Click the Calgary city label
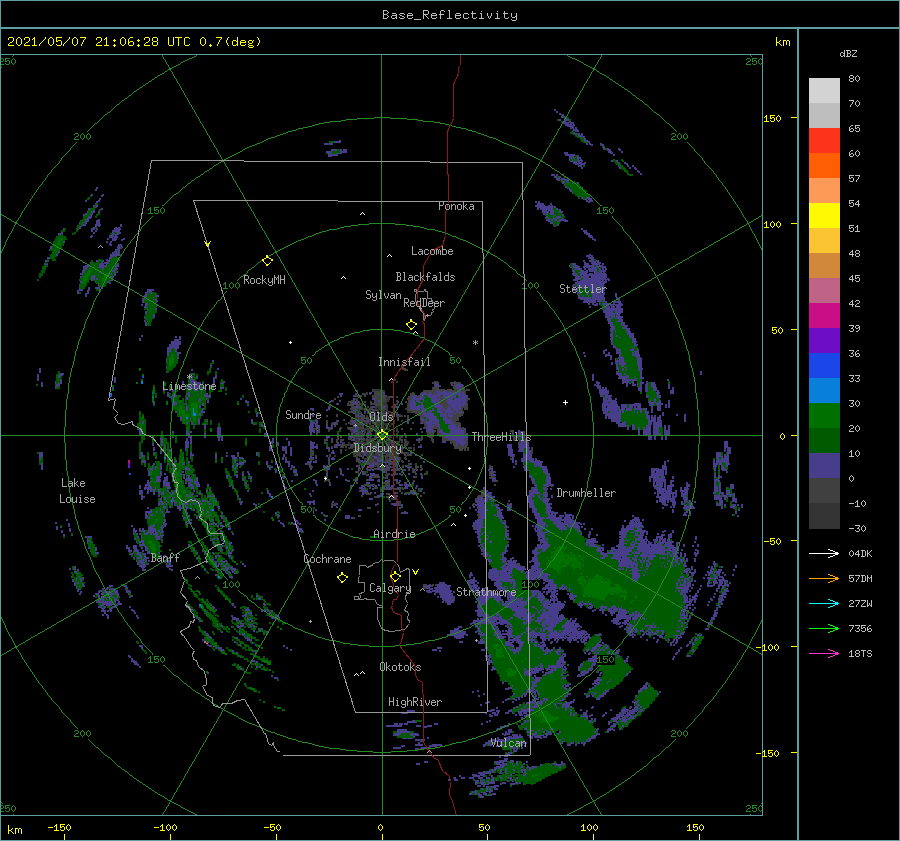 [390, 588]
